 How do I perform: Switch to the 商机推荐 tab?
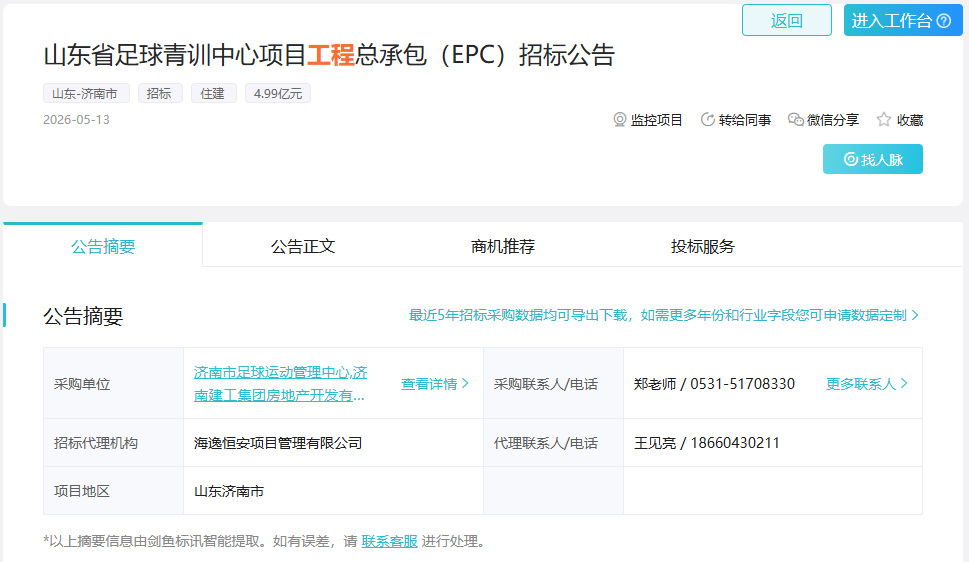tap(502, 246)
